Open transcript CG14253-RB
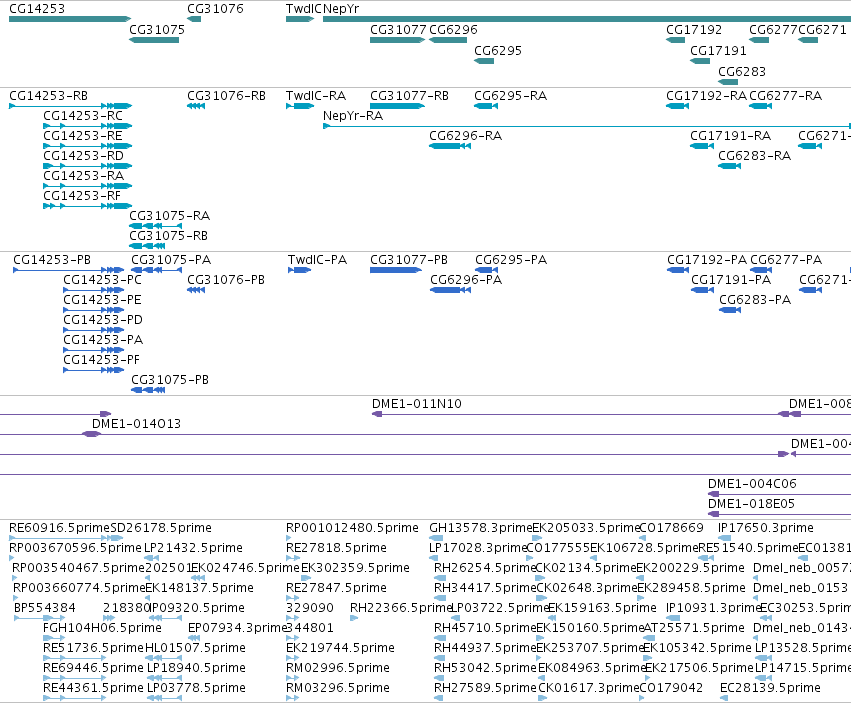This screenshot has height=703, width=851. click(71, 106)
